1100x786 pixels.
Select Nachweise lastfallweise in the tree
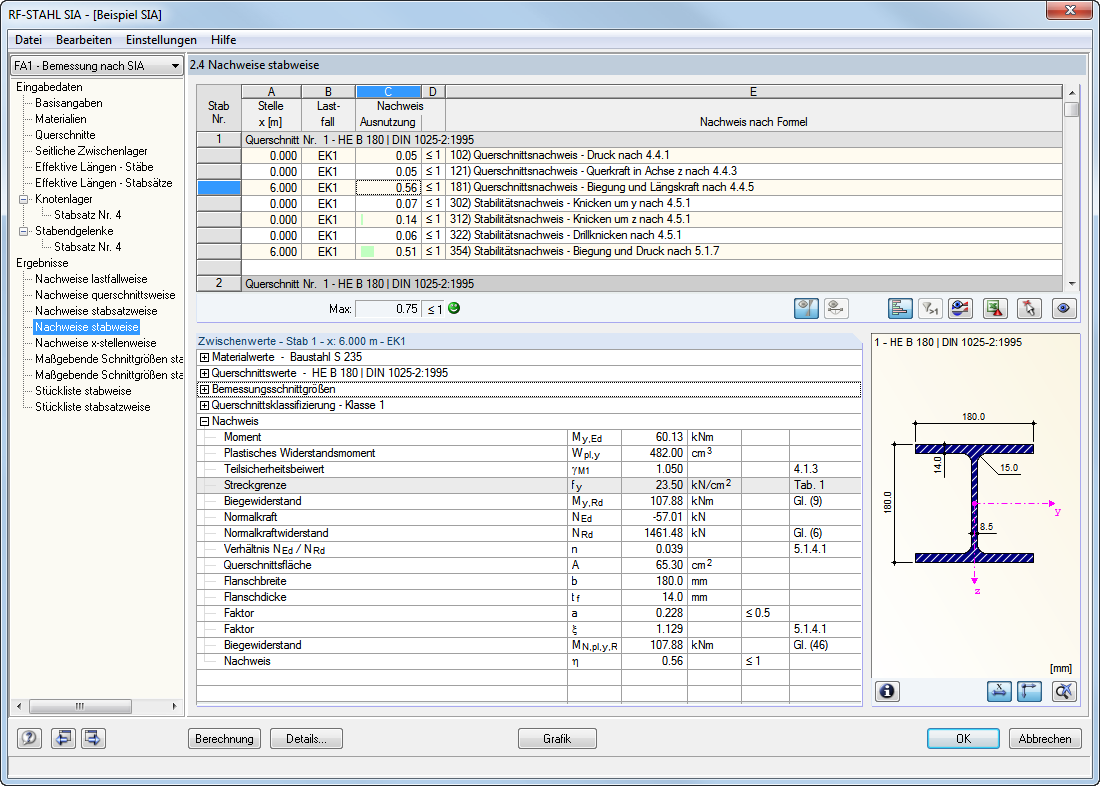coord(91,279)
